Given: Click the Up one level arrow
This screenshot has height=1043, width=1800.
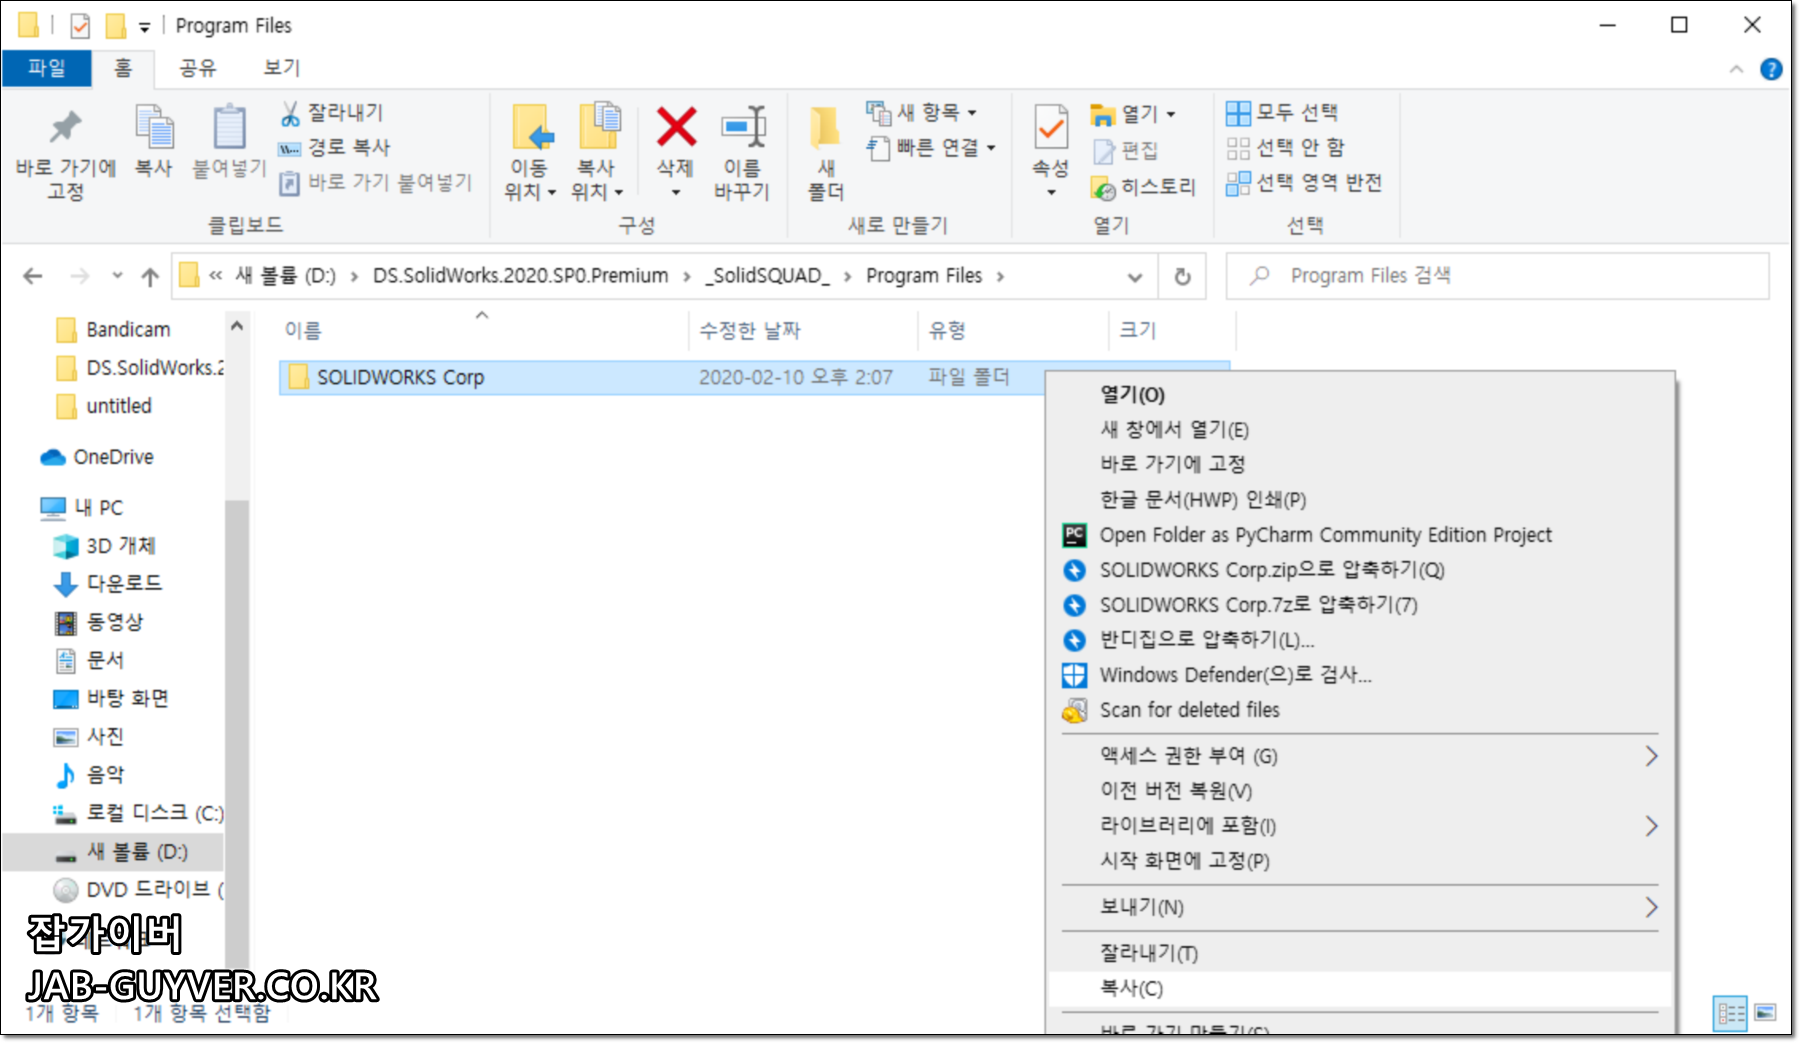Looking at the screenshot, I should [150, 276].
